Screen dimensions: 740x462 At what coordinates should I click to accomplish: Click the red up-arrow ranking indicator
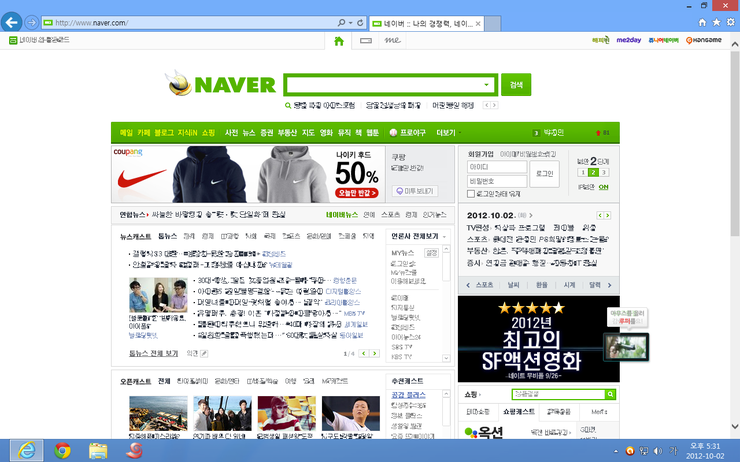(598, 133)
